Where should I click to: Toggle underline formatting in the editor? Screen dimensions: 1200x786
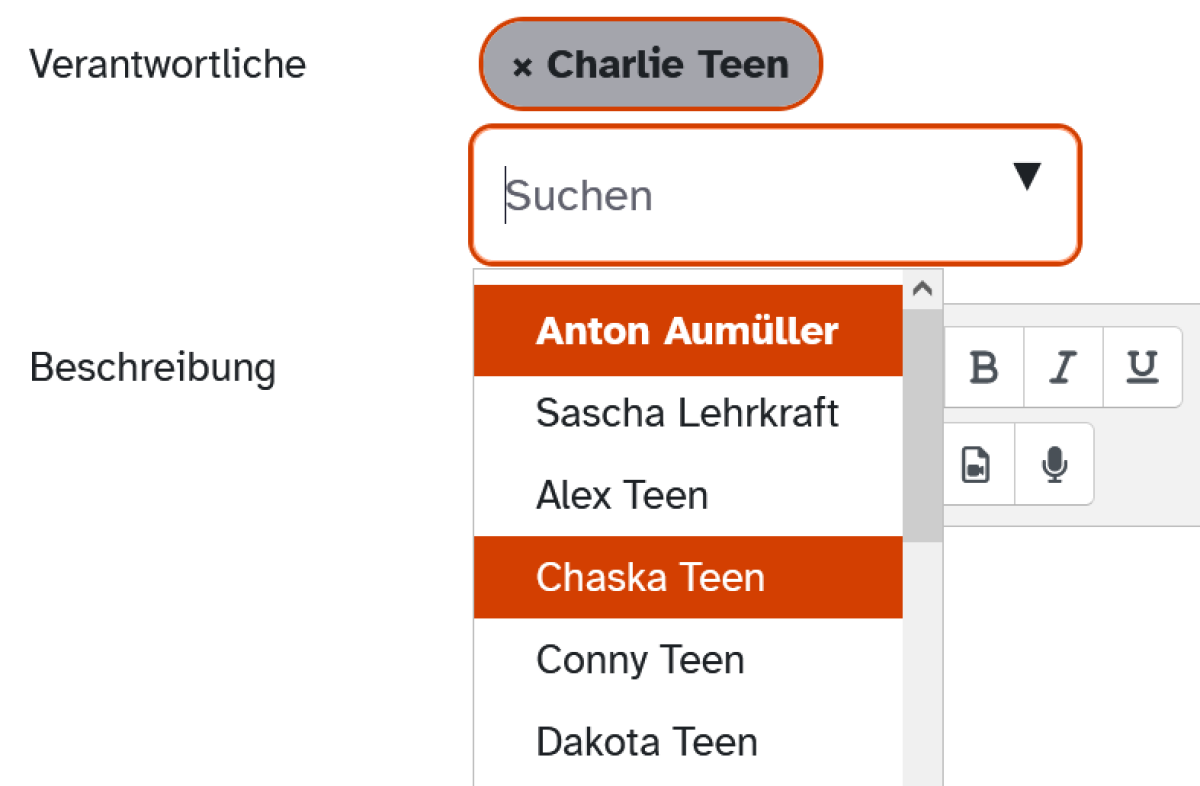(1143, 367)
